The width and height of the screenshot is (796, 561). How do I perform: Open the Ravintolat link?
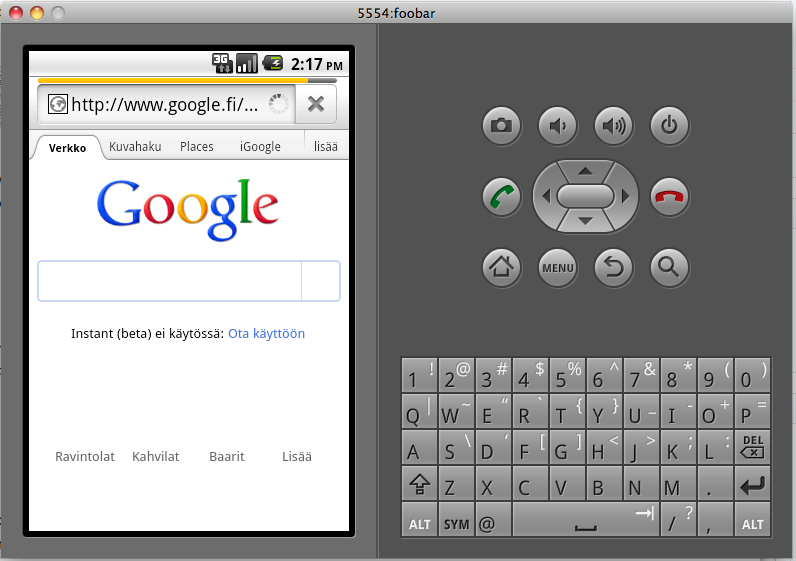click(x=85, y=456)
